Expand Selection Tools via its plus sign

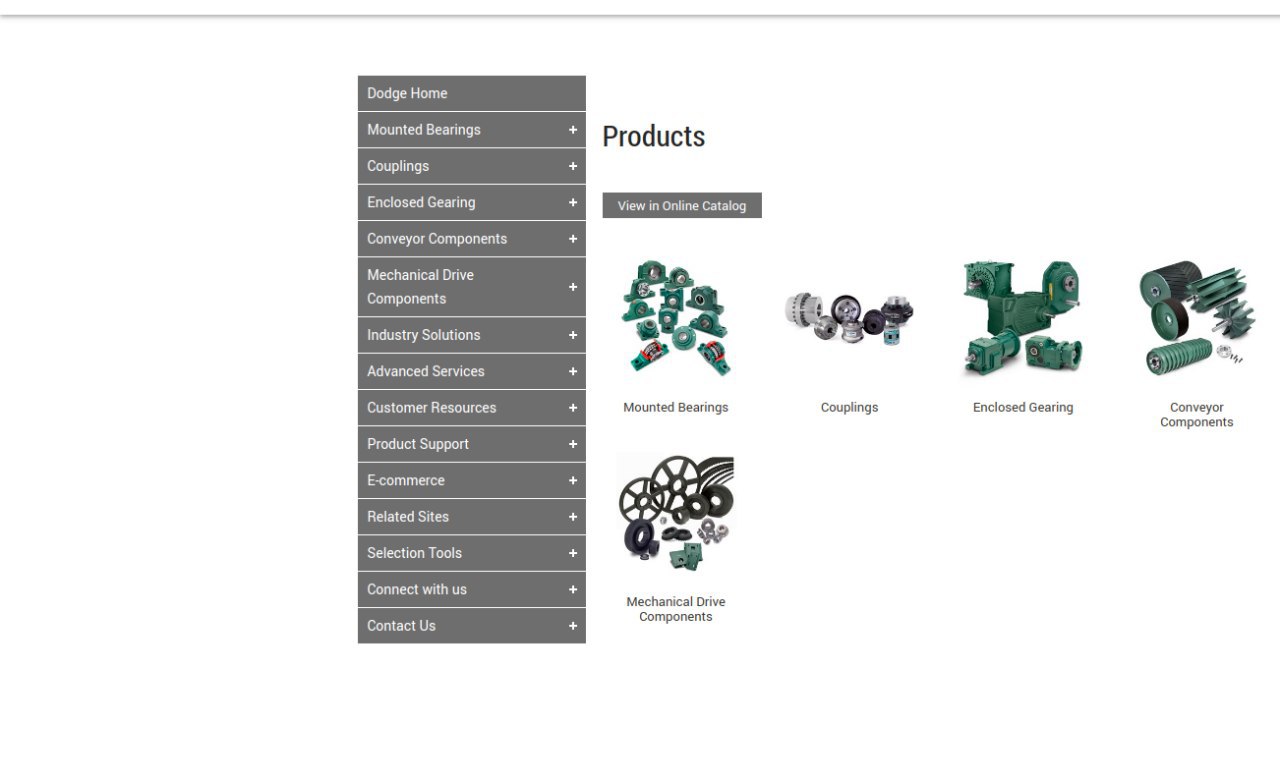click(573, 553)
